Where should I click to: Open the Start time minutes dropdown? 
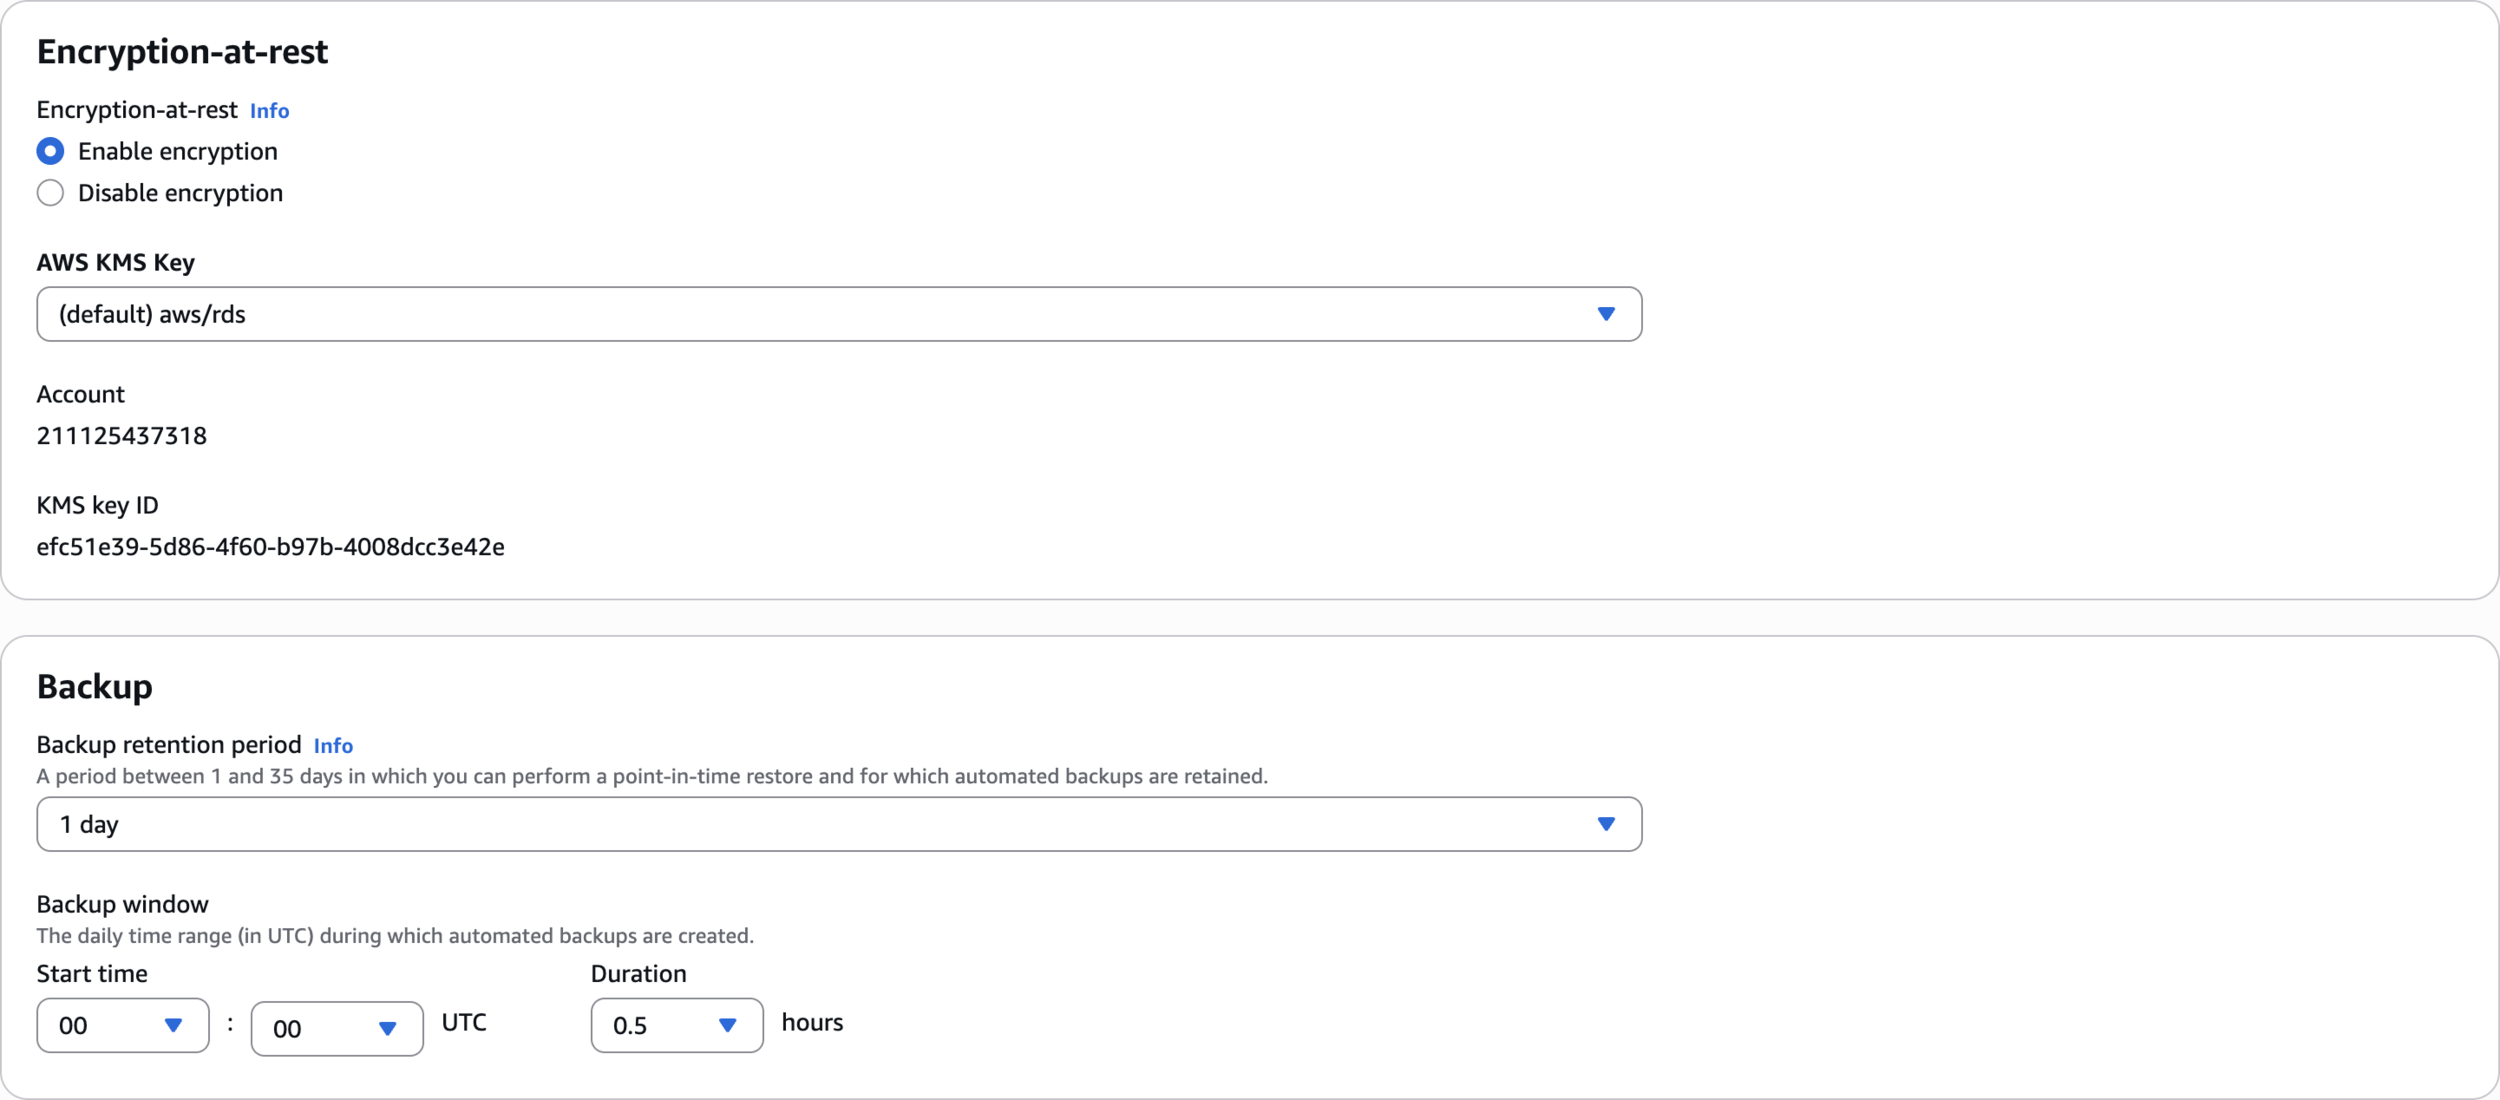click(336, 1028)
